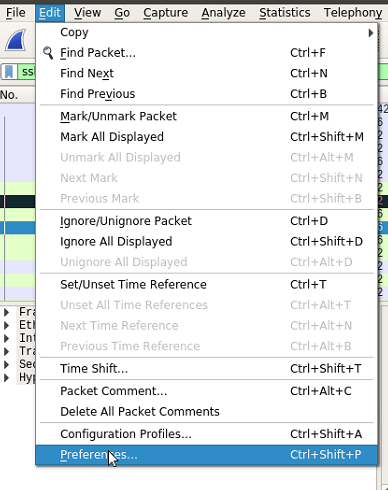Open Time Shift... dialog entry

(207, 369)
